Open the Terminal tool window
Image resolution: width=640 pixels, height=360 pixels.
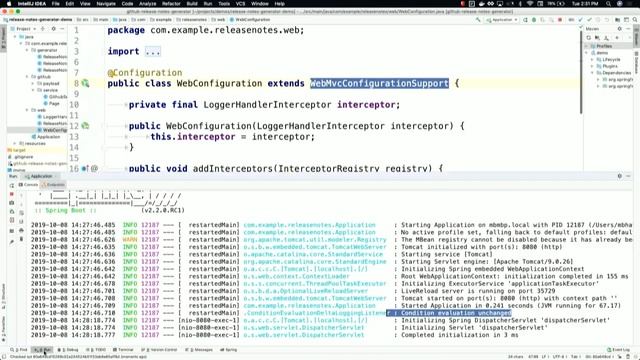pyautogui.click(x=123, y=350)
